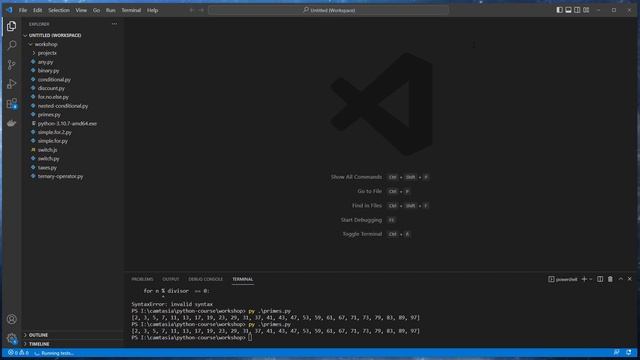The image size is (640, 360).
Task: Click the navigate forward arrow
Action: click(201, 10)
